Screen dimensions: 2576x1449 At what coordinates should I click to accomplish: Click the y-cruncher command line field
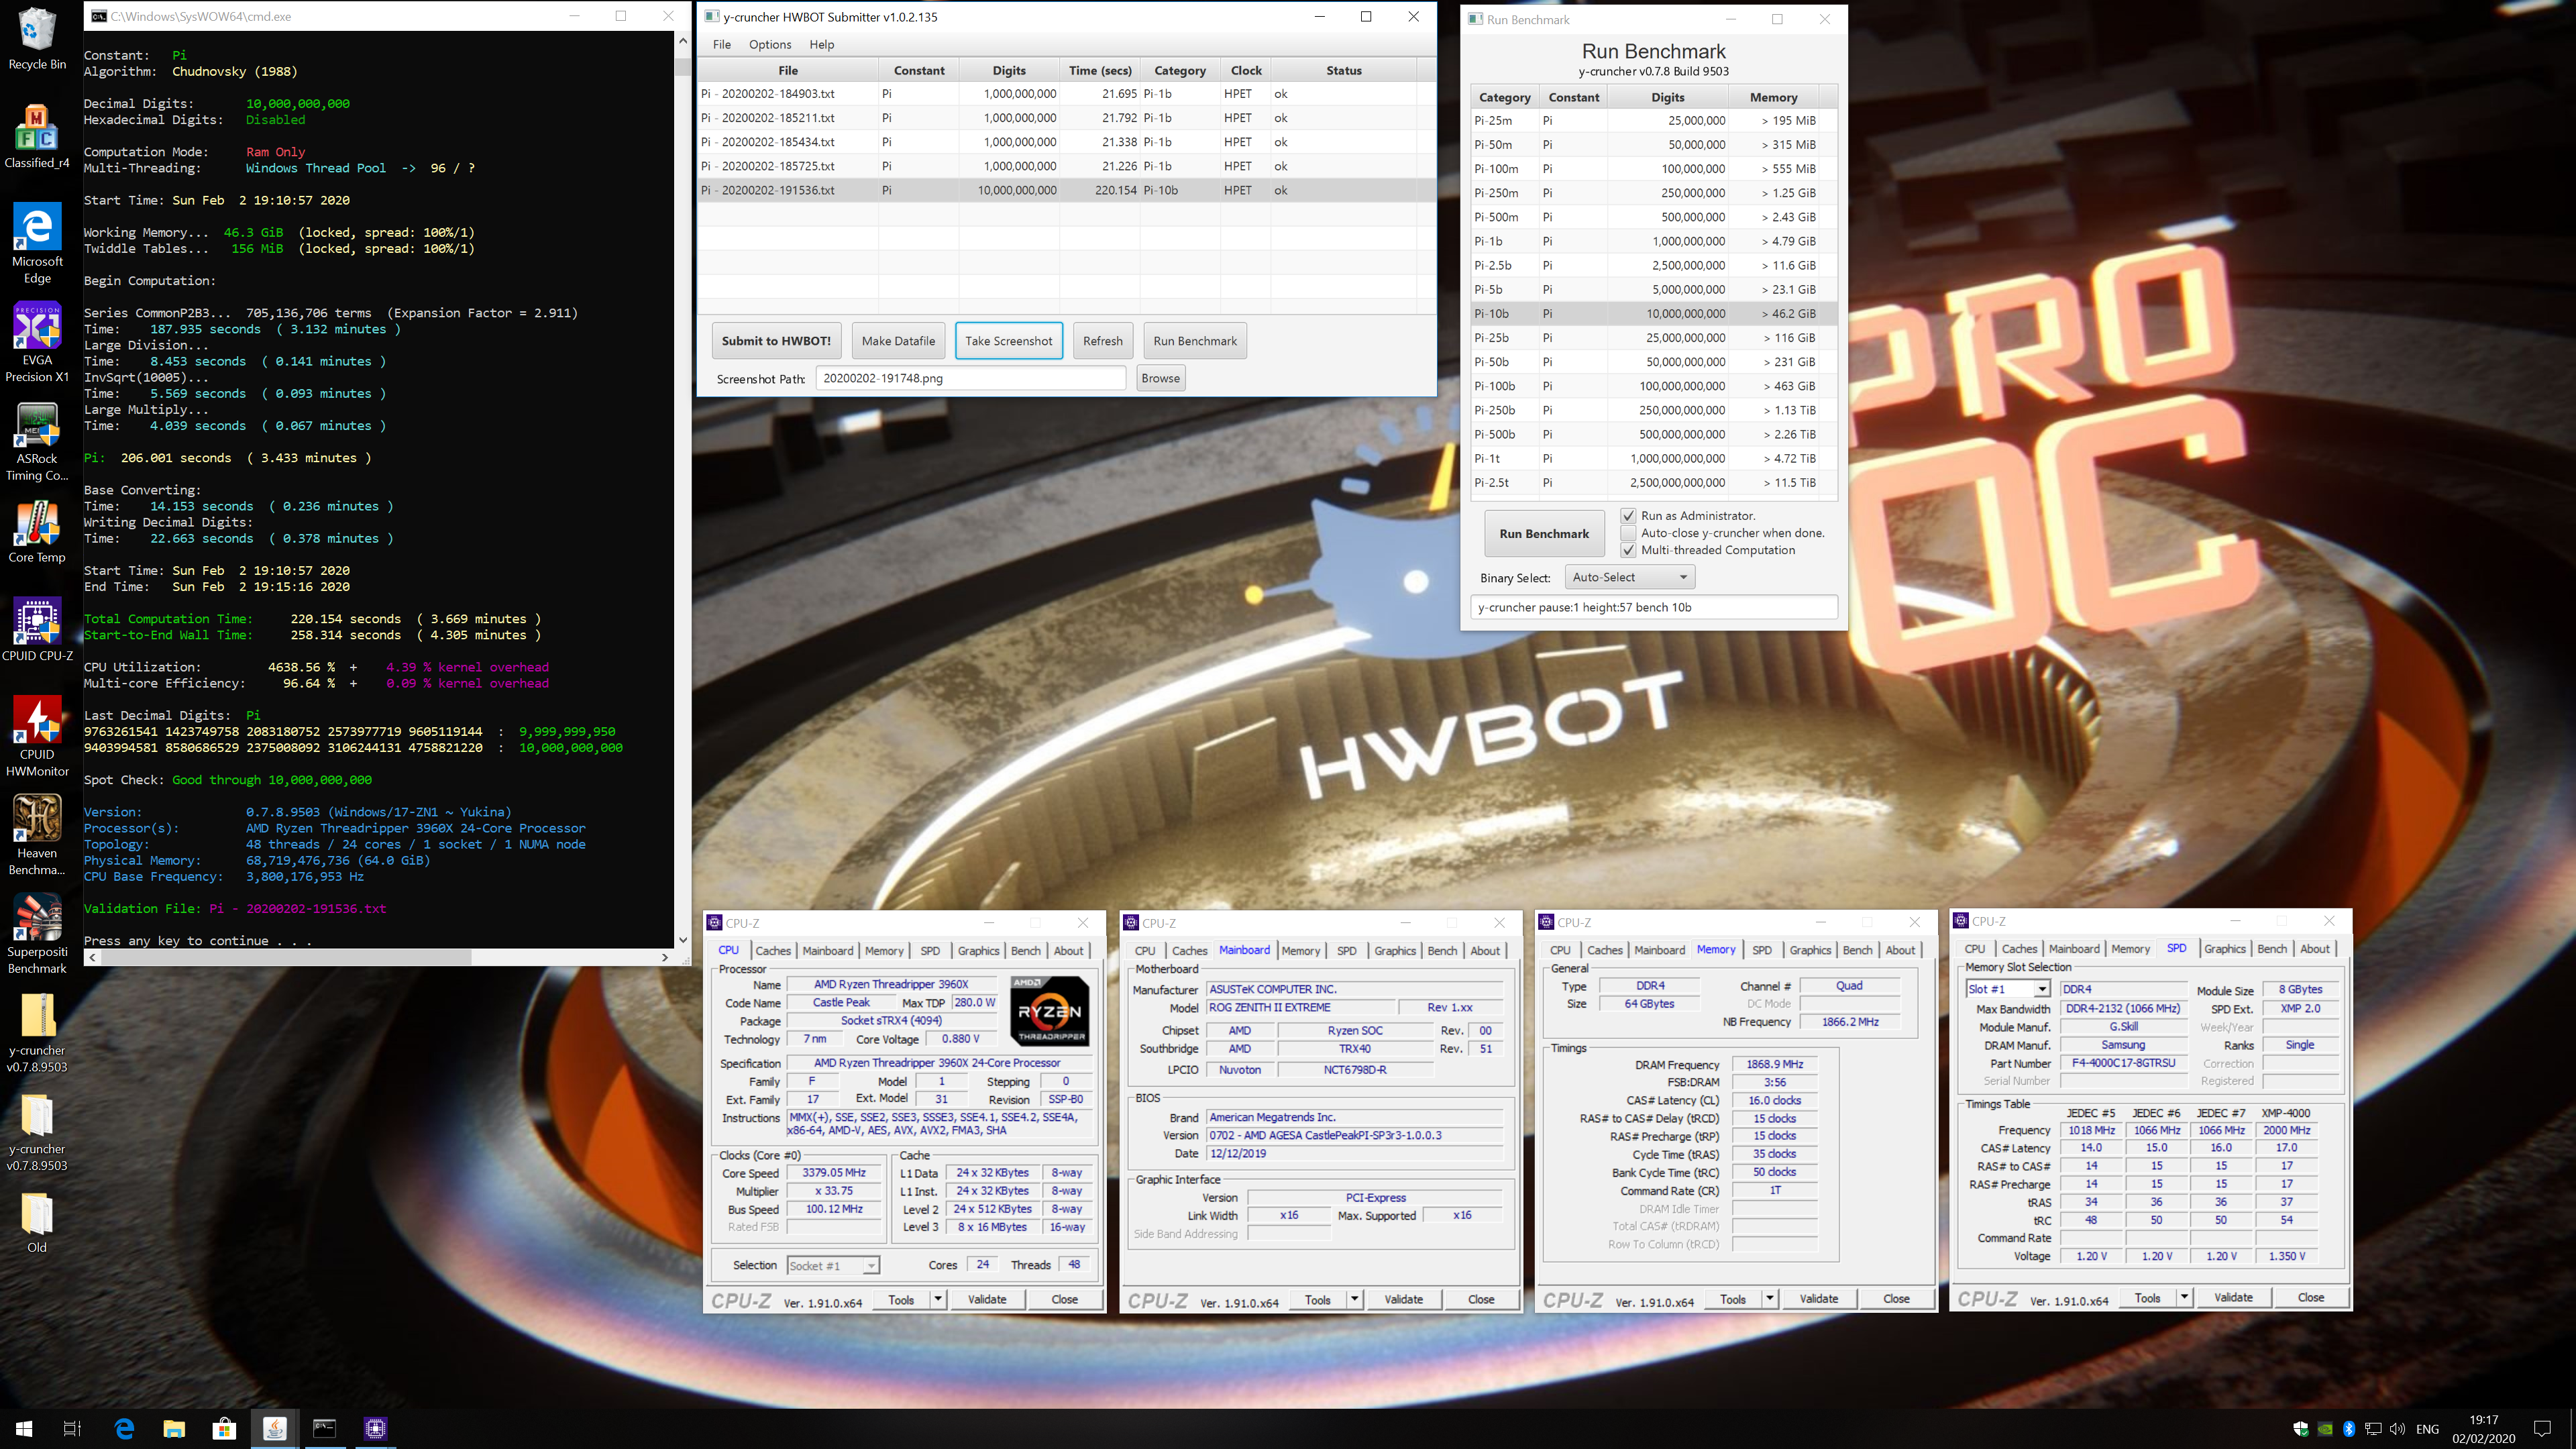(1654, 607)
